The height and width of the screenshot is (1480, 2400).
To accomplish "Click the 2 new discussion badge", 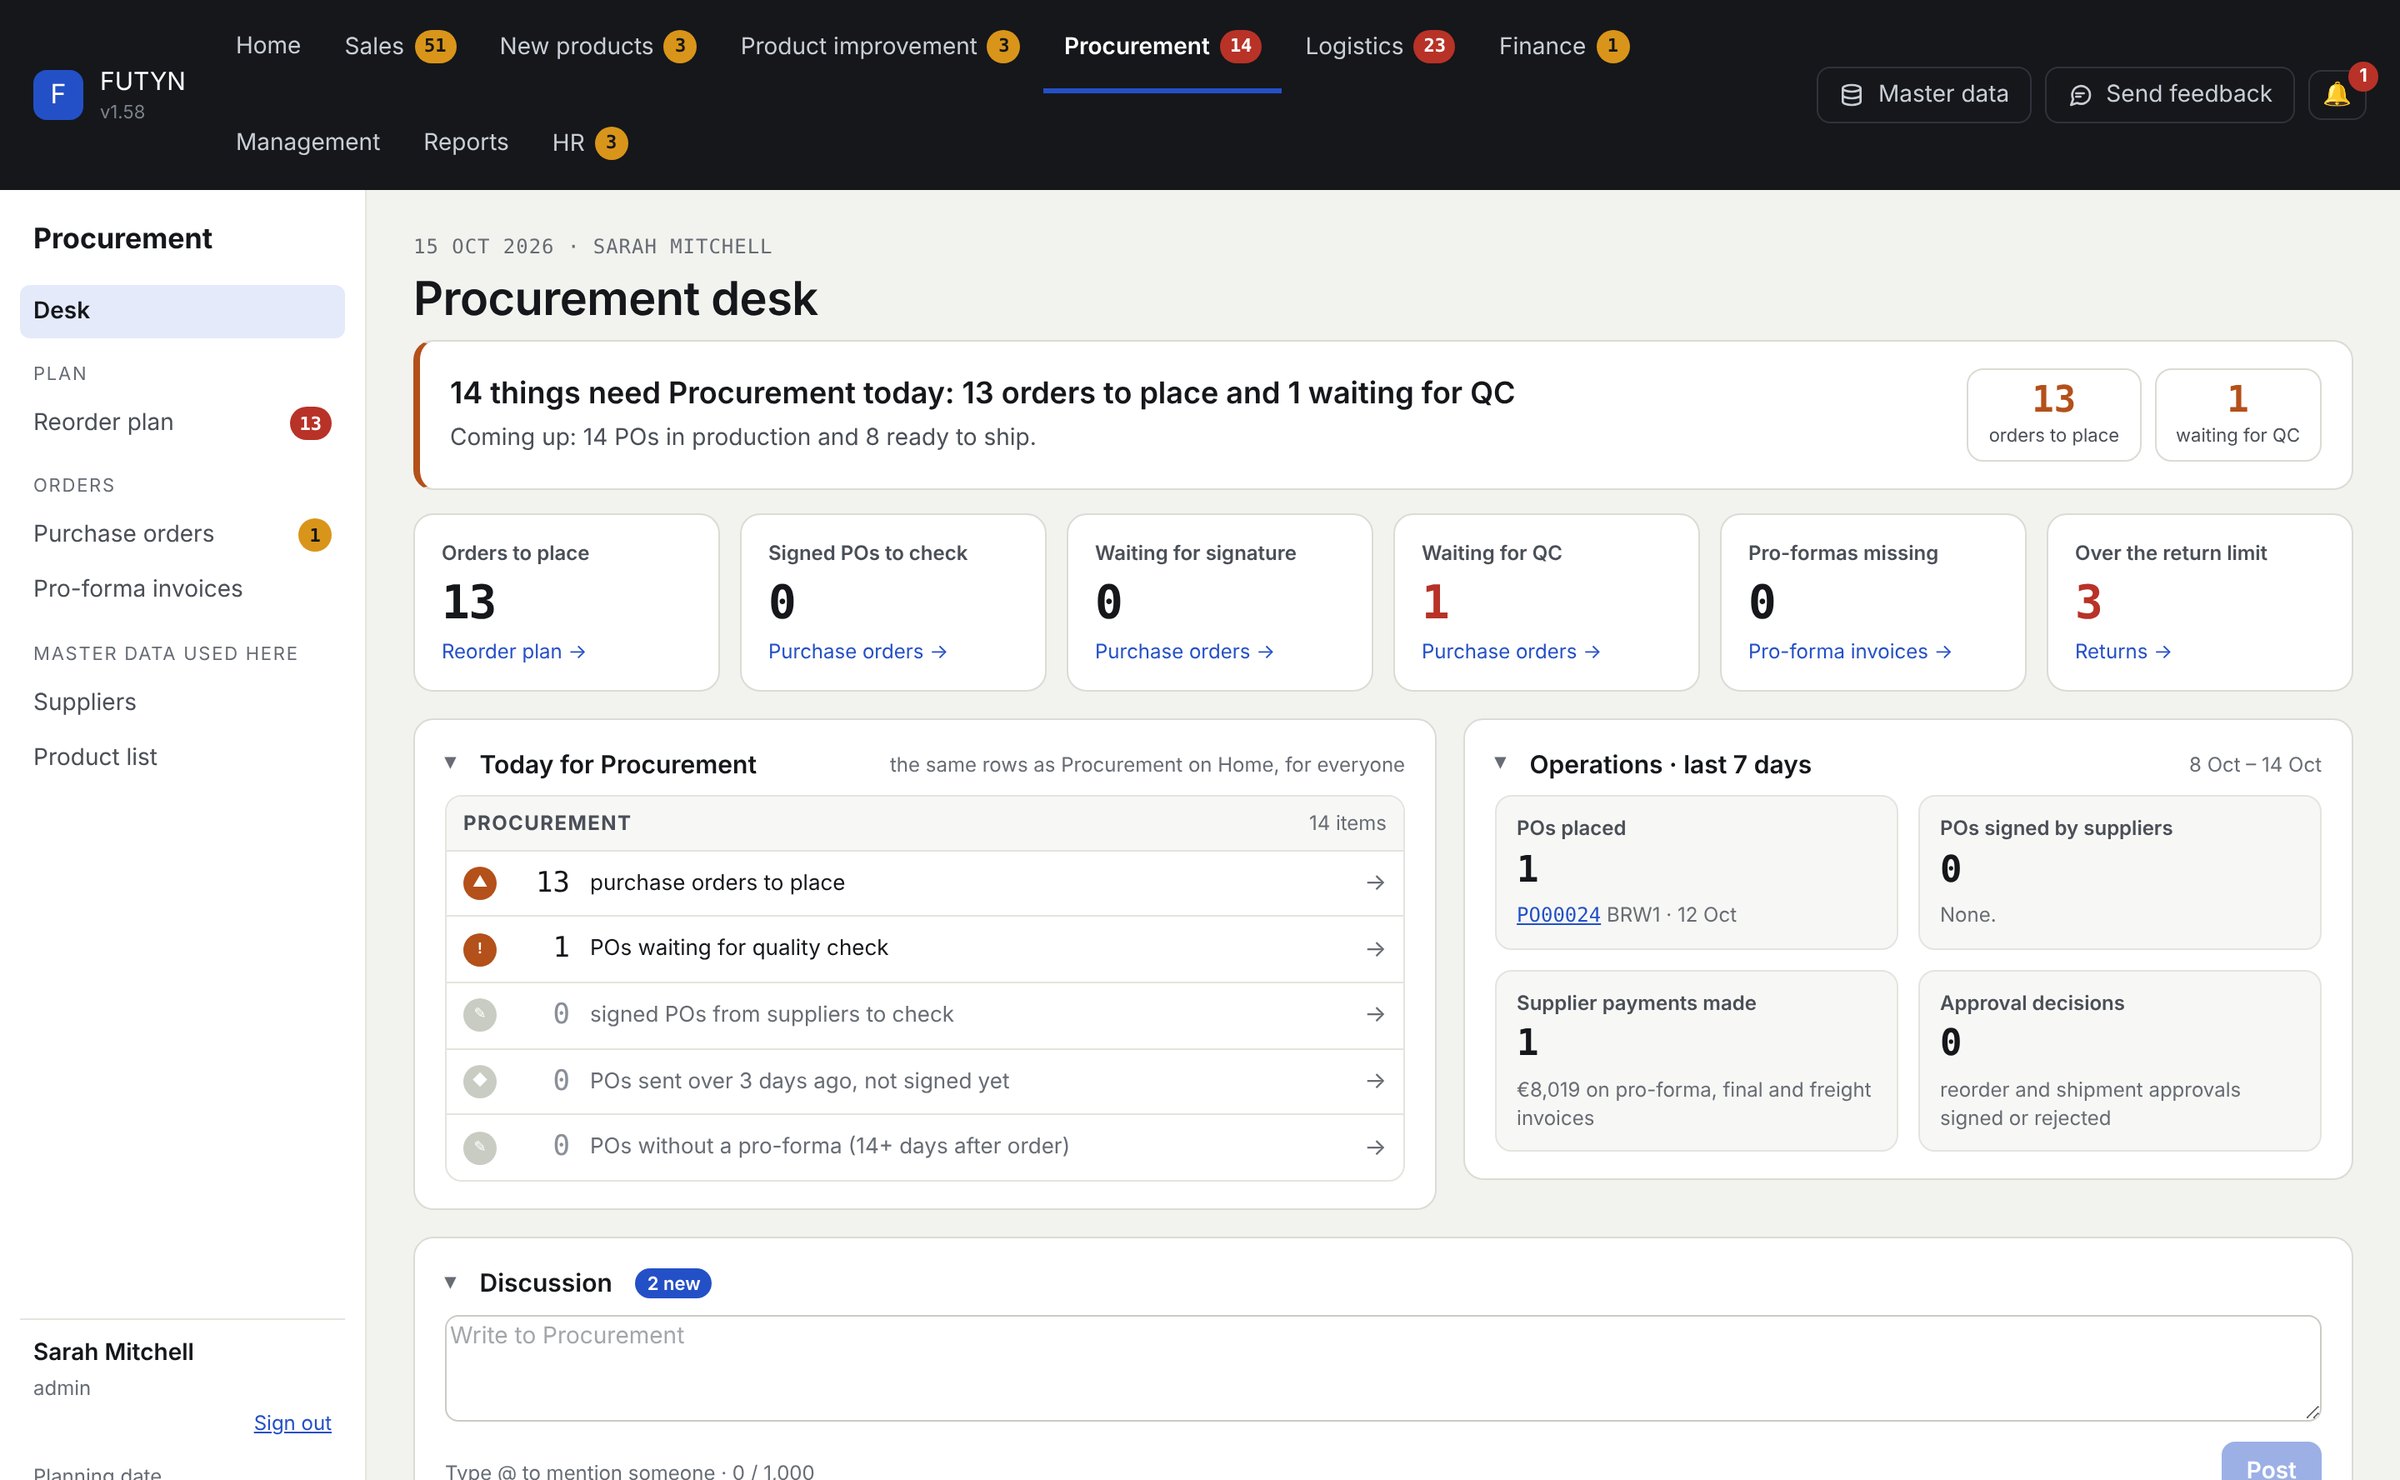I will click(x=673, y=1283).
